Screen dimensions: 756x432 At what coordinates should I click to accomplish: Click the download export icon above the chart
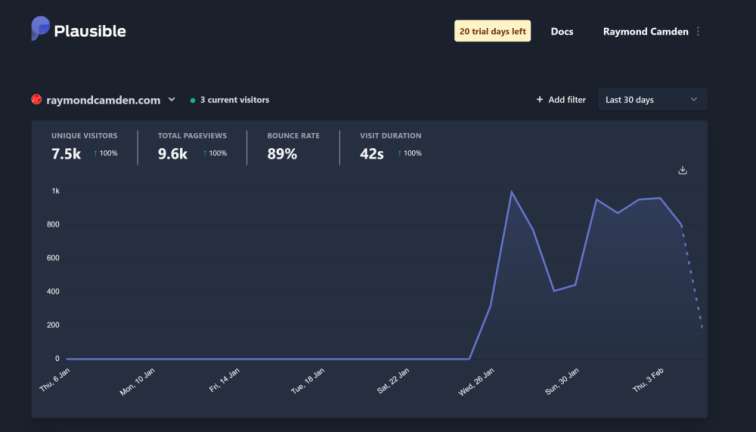pyautogui.click(x=682, y=170)
